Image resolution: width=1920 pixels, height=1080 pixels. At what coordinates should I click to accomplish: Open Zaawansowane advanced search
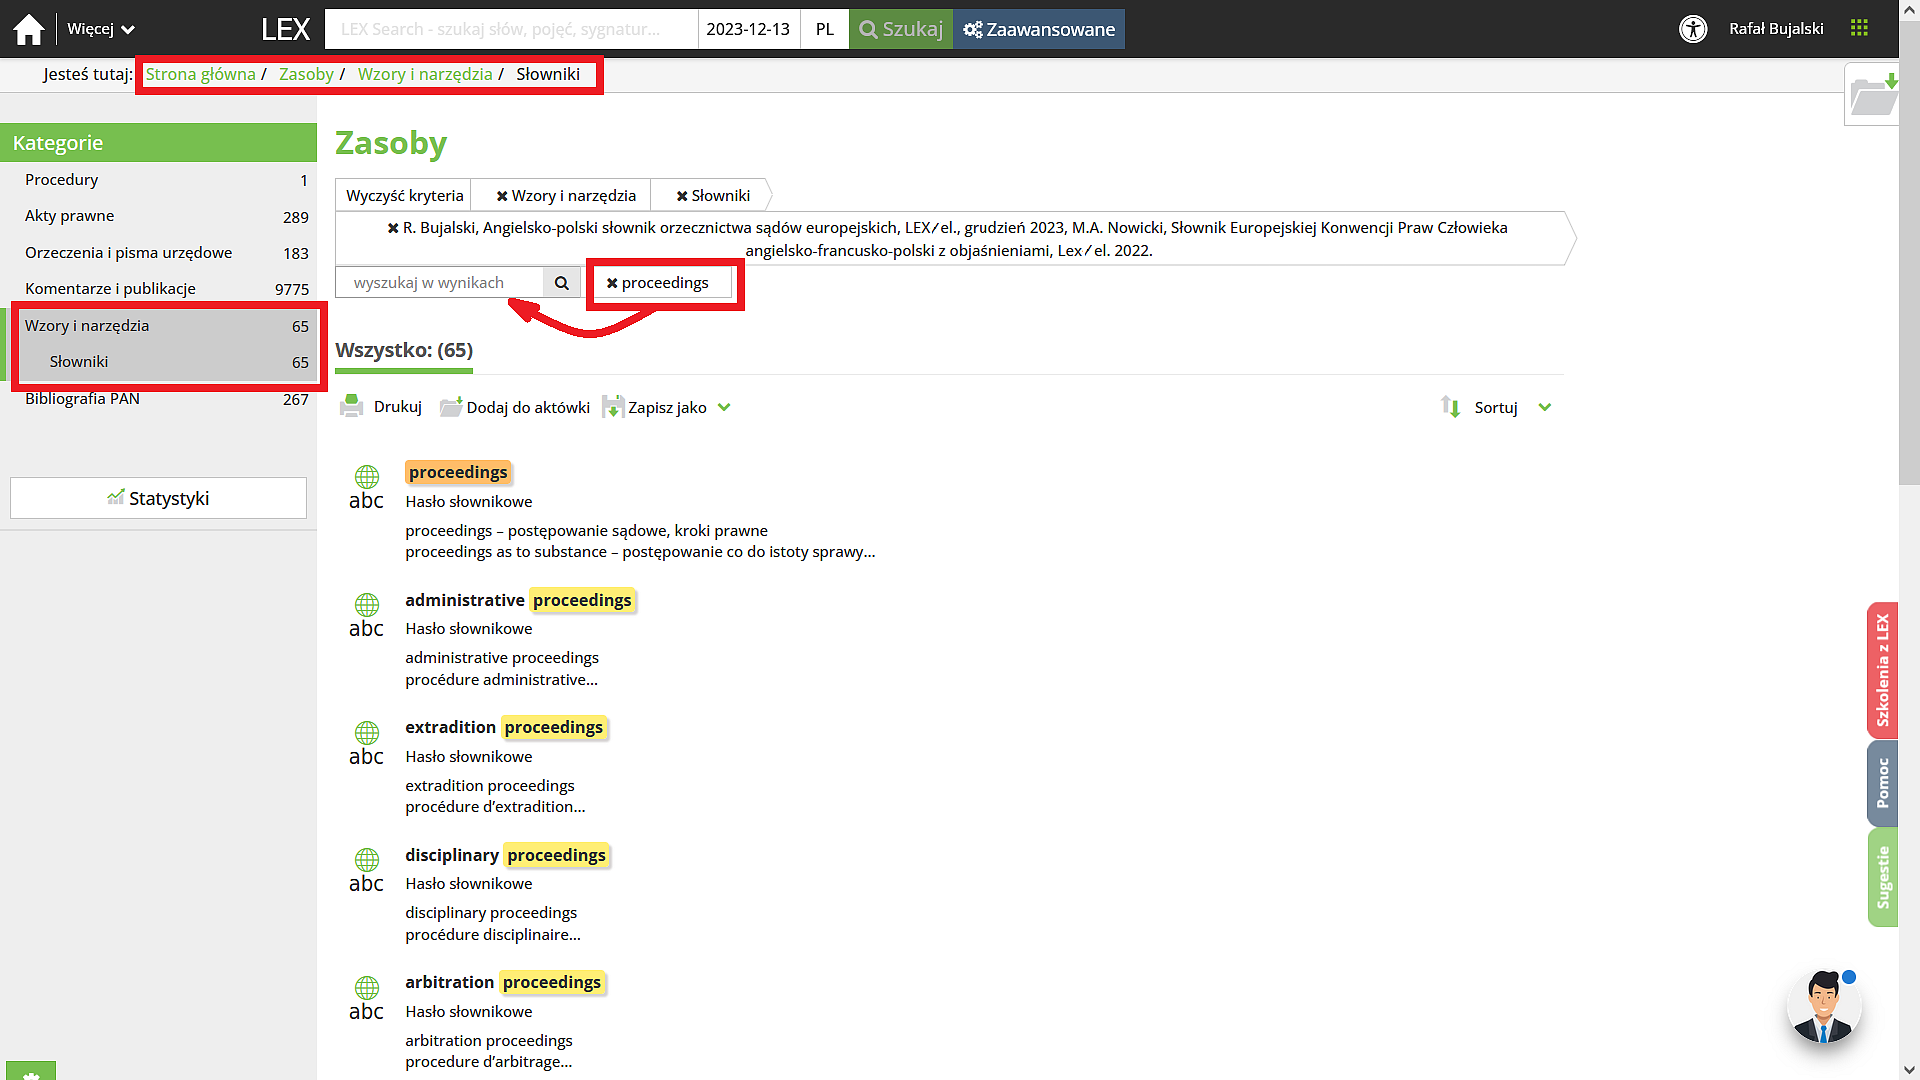(x=1039, y=29)
